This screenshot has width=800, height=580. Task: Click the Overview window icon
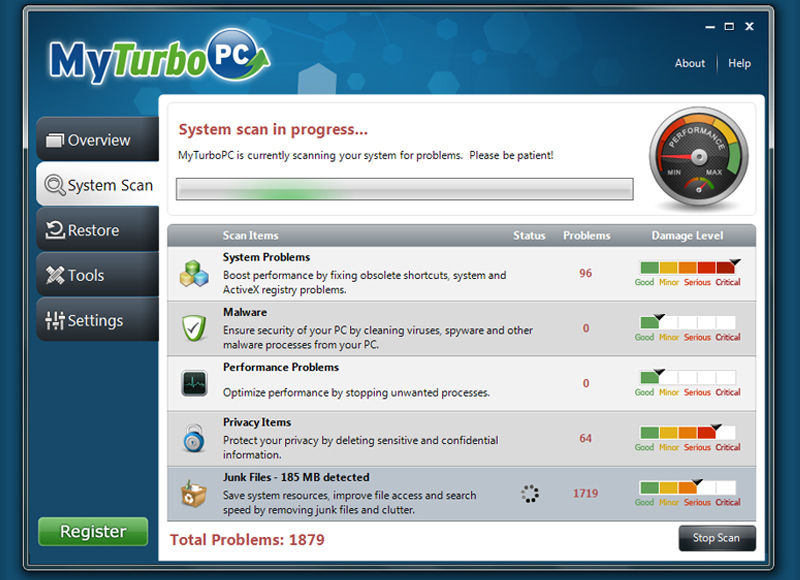(x=55, y=140)
